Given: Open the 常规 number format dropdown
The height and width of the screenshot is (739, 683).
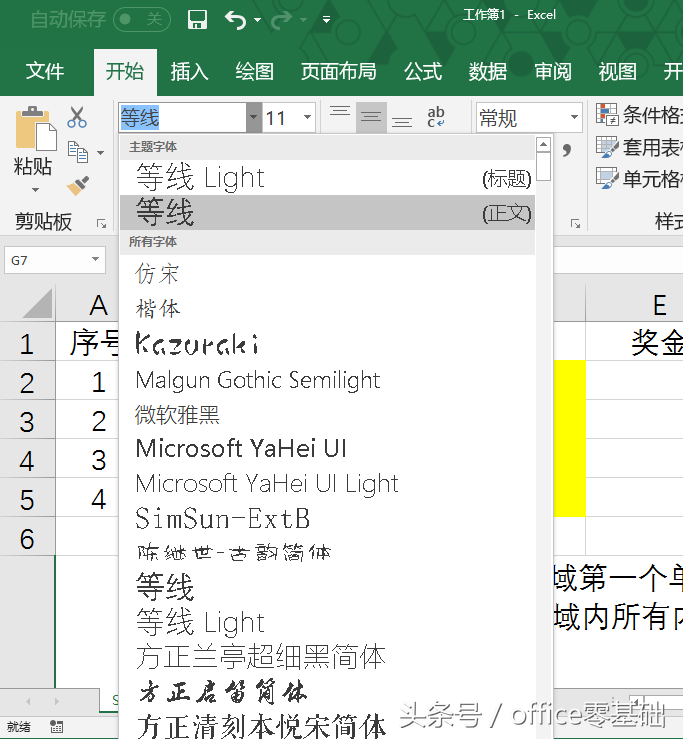Looking at the screenshot, I should tap(574, 117).
